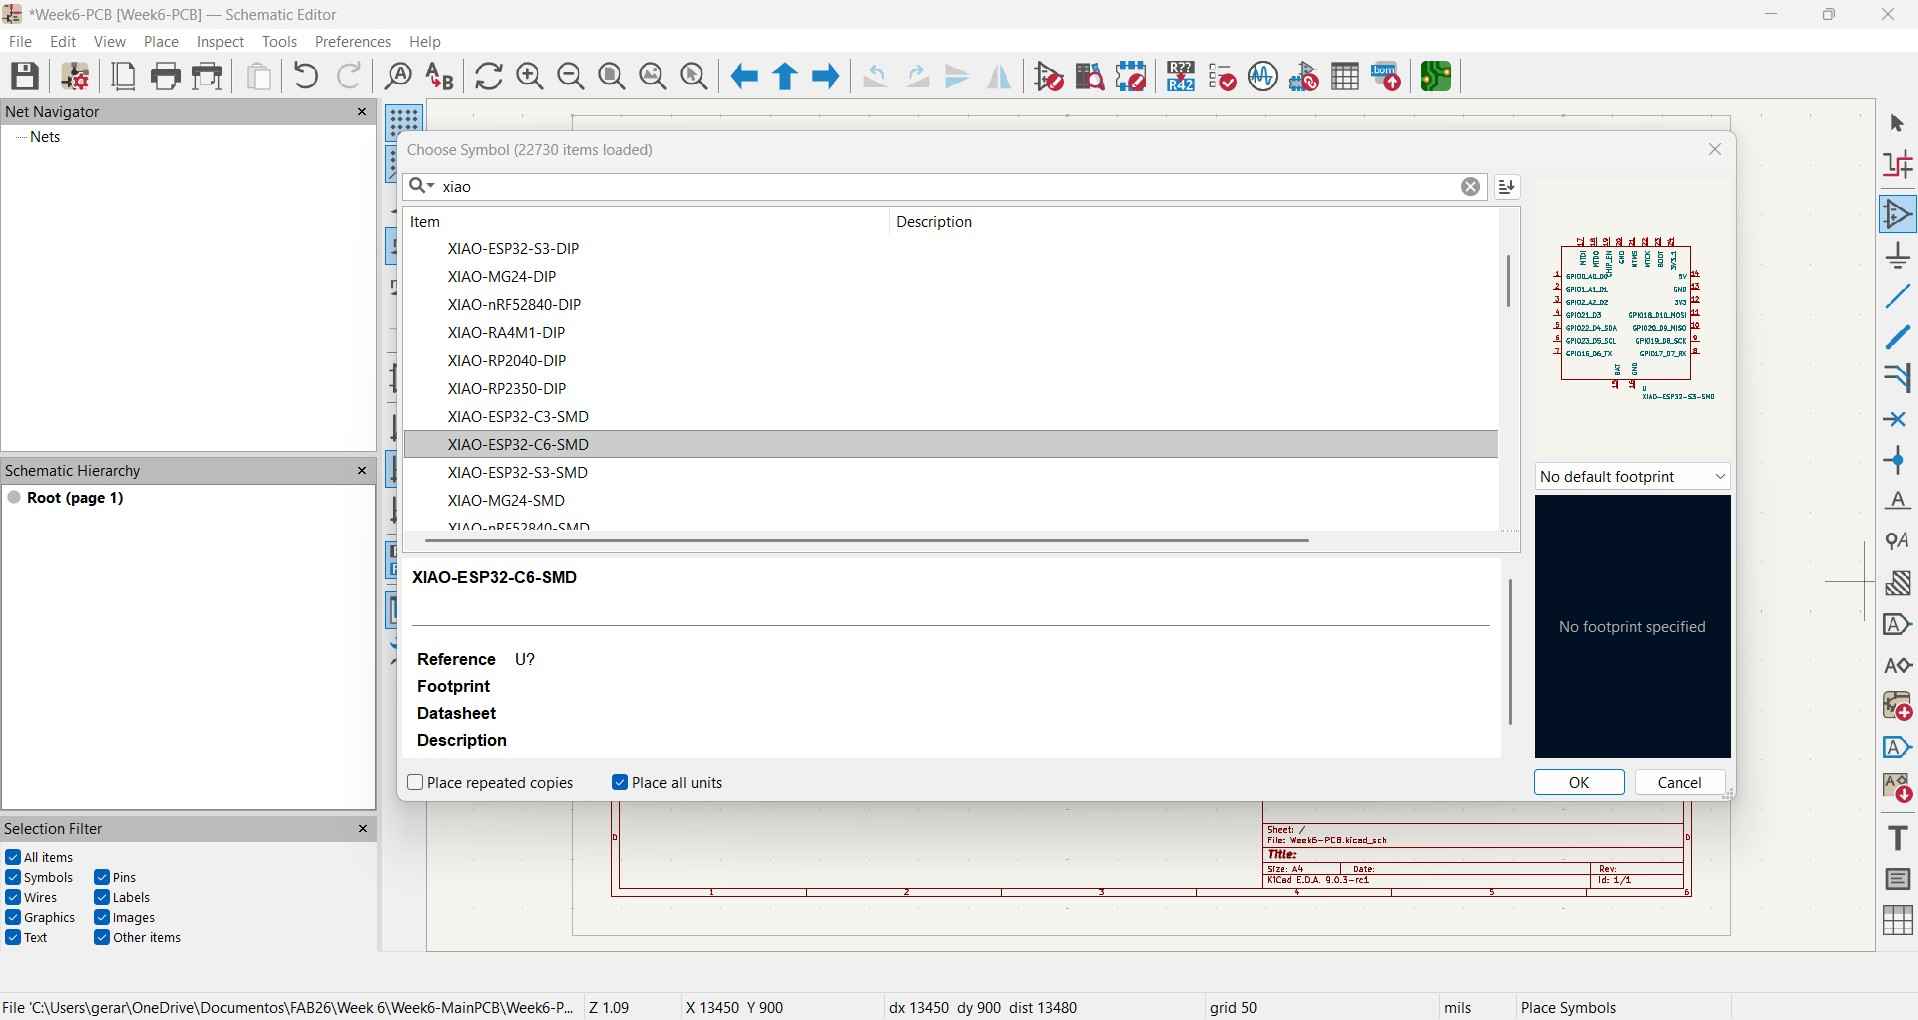Select the Place no-connect flag tool

coord(1898,420)
